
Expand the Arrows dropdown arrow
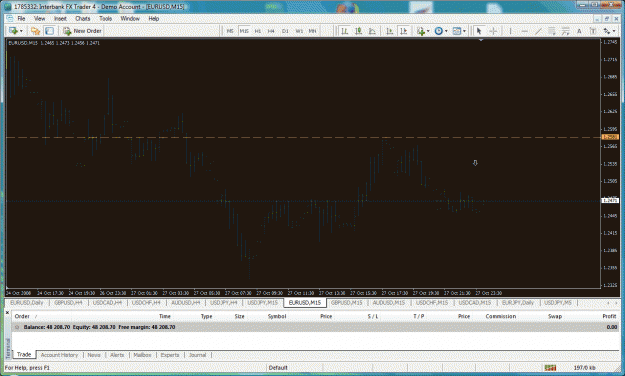coord(614,31)
